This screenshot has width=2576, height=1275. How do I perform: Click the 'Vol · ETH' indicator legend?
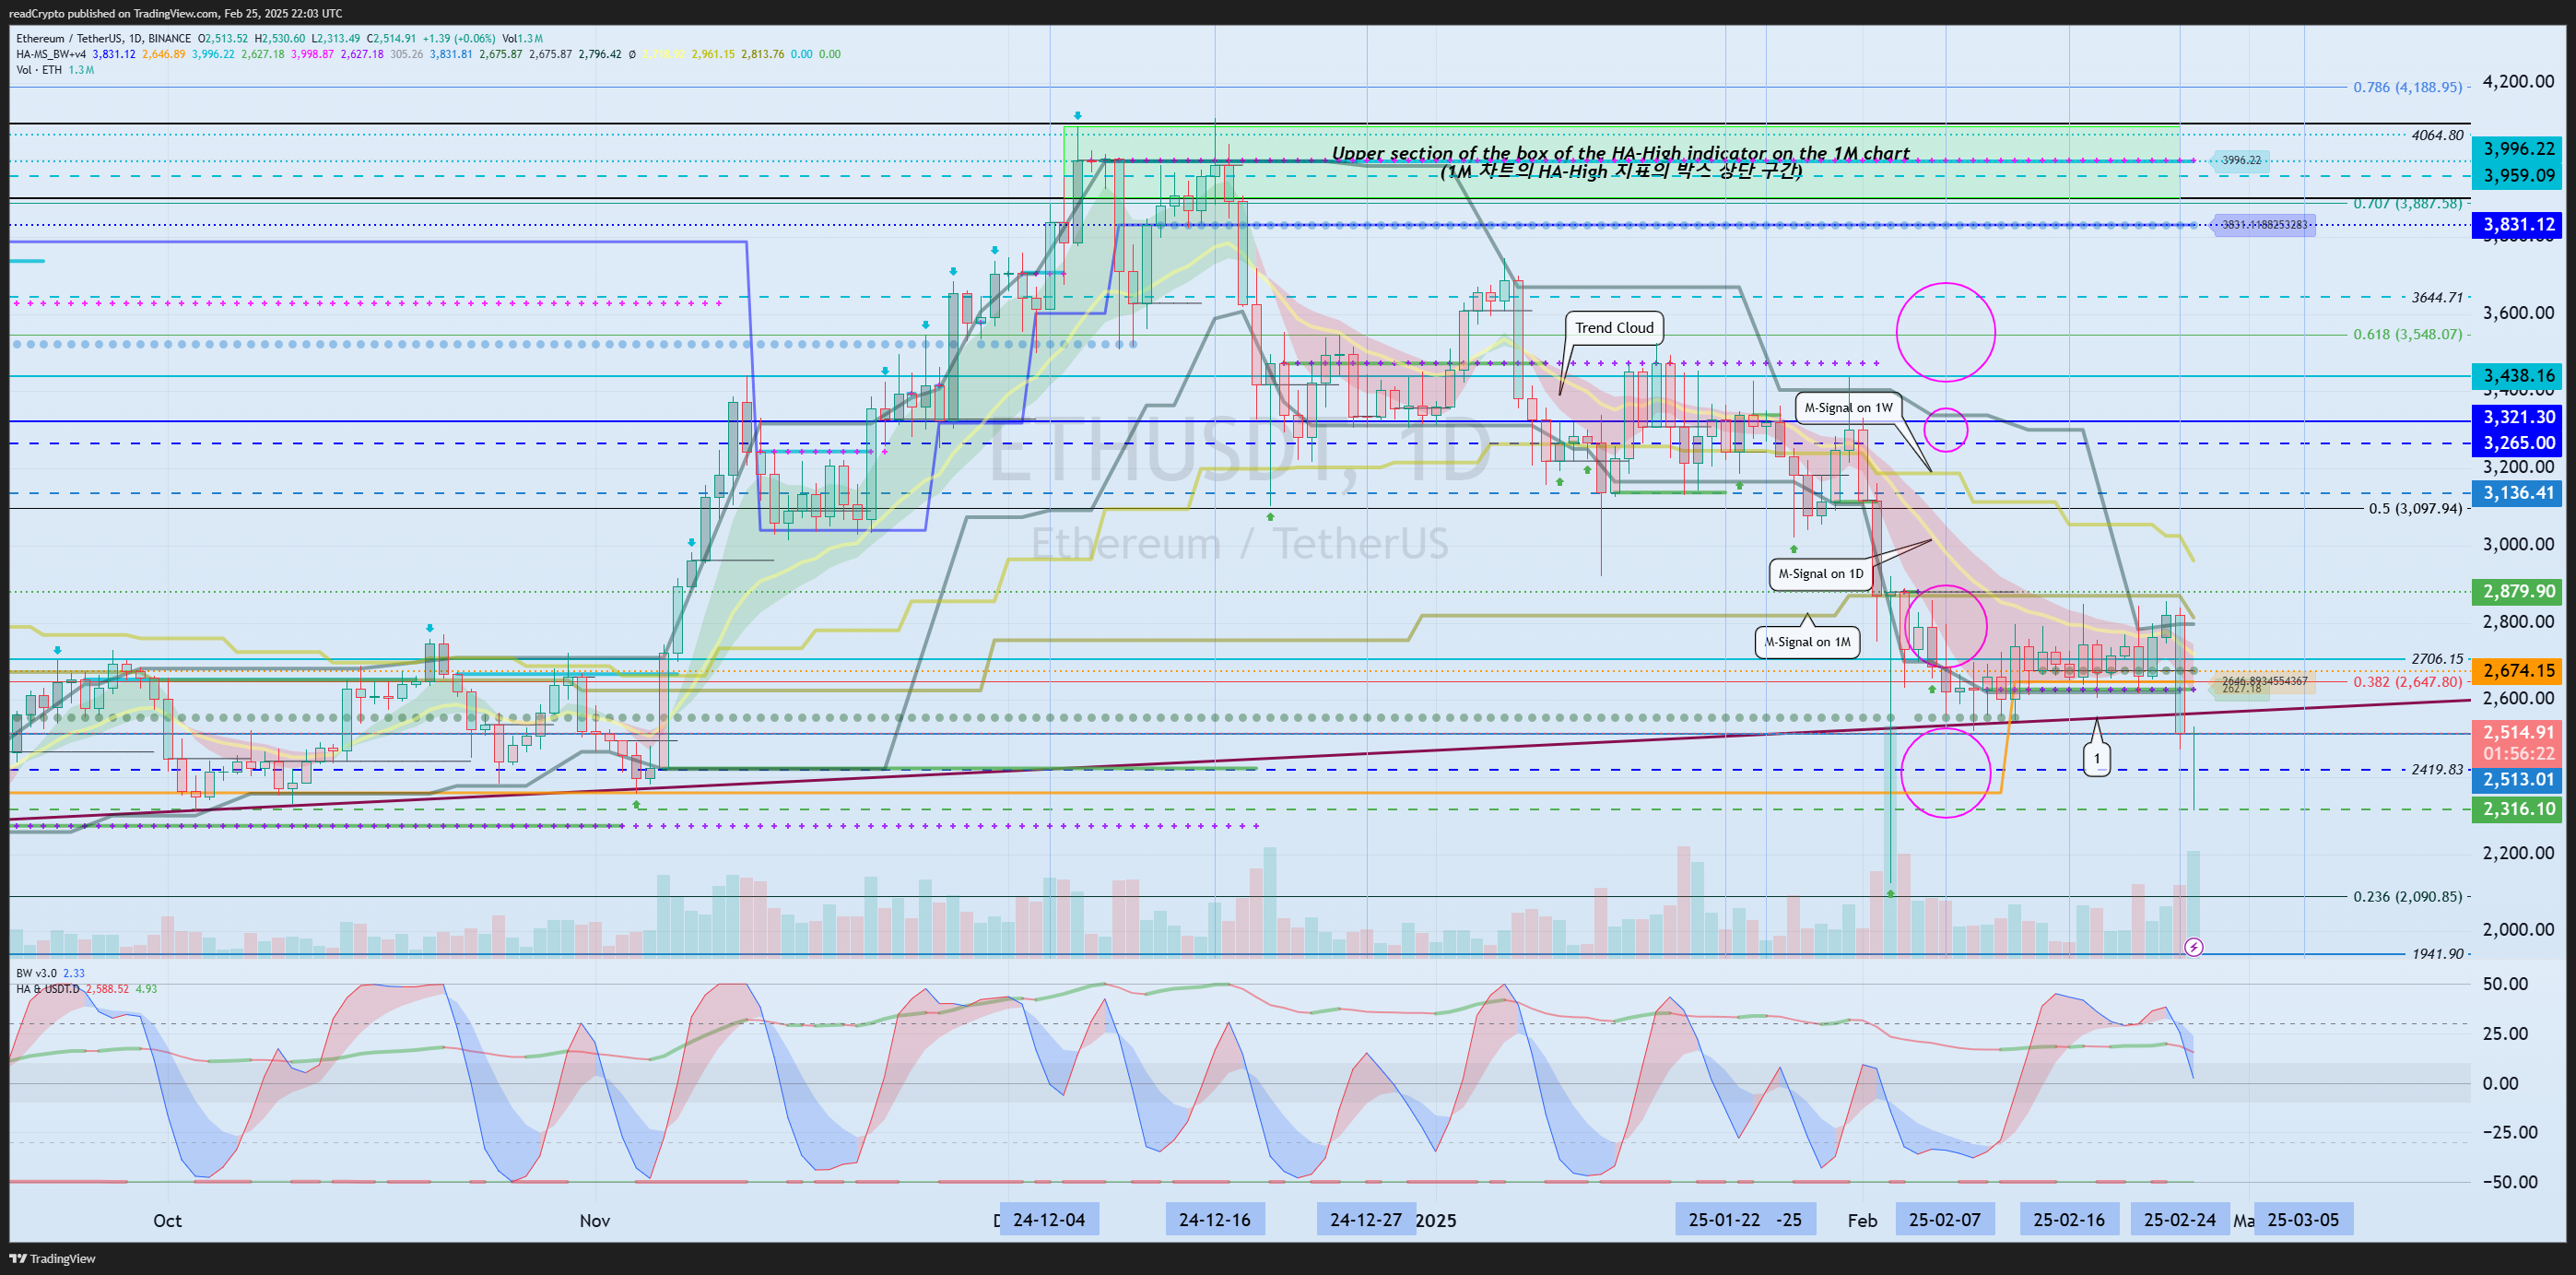tap(39, 70)
